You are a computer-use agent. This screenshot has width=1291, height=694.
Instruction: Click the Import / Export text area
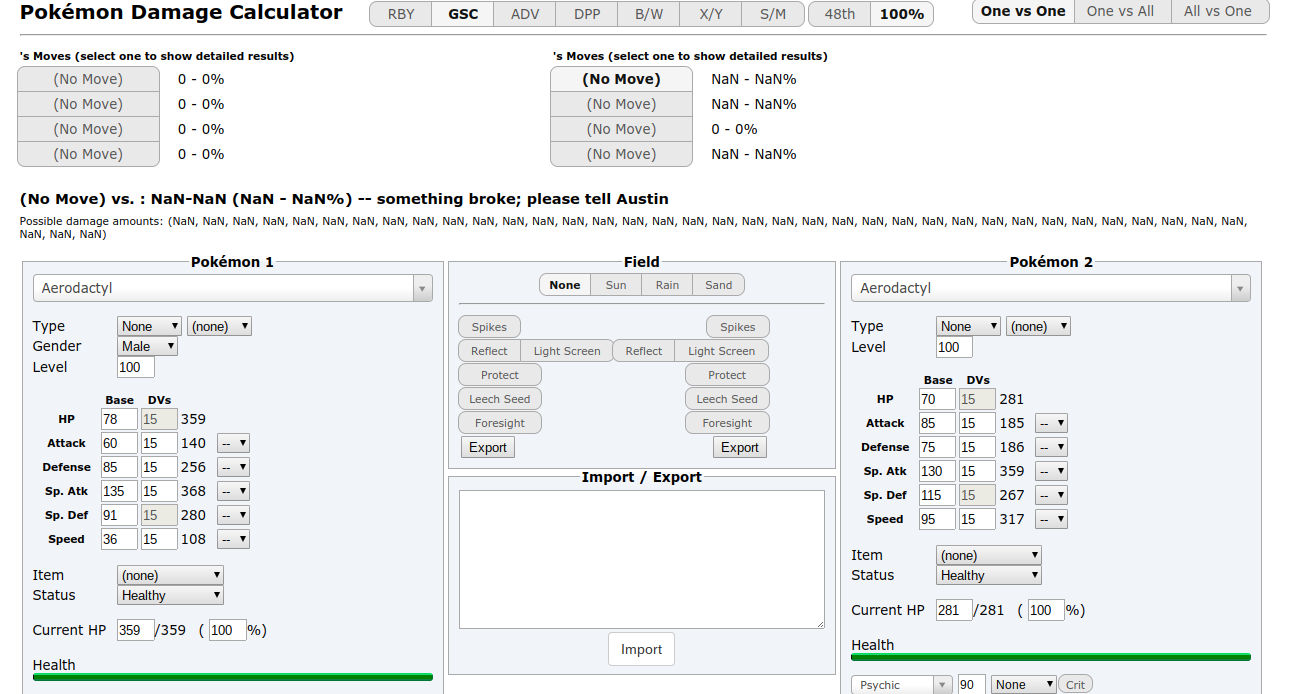click(642, 559)
